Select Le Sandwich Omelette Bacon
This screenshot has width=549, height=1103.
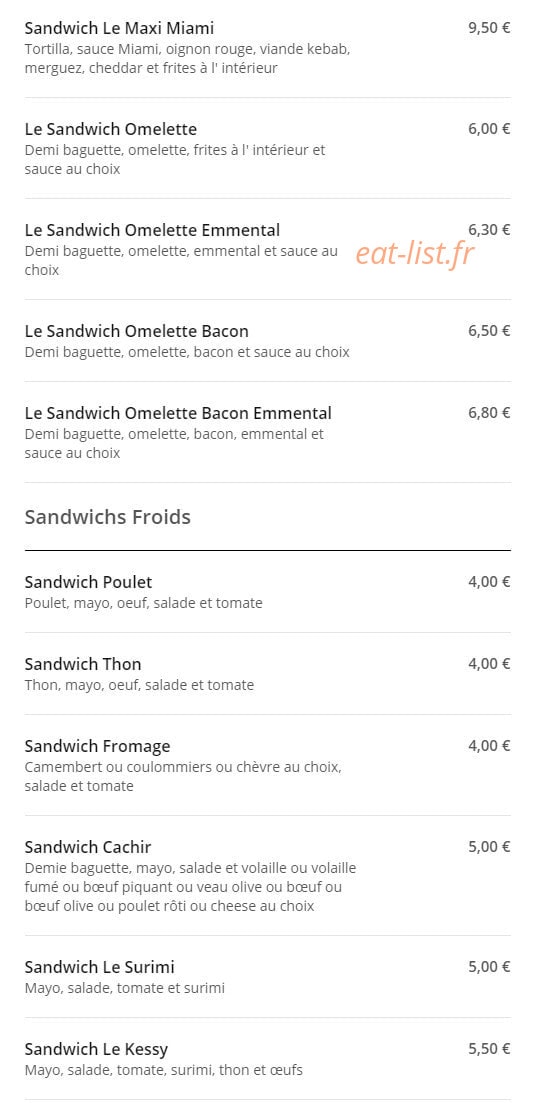tap(267, 340)
